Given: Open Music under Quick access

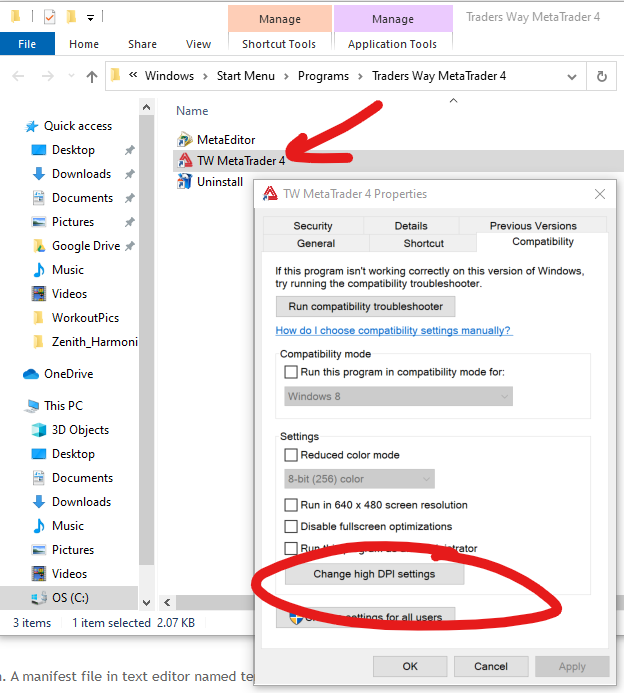Looking at the screenshot, I should [58, 270].
